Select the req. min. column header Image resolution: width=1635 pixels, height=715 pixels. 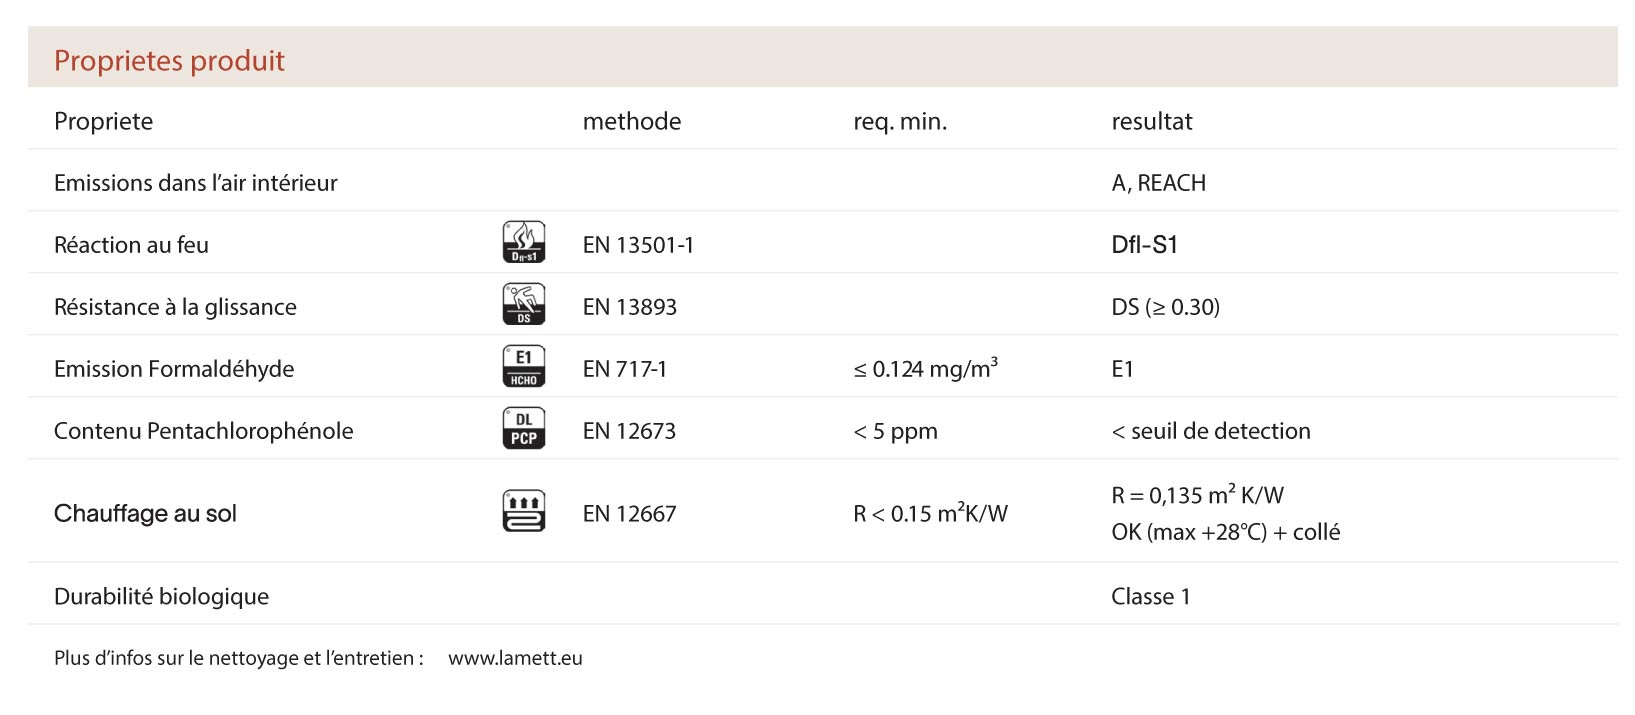coord(899,122)
